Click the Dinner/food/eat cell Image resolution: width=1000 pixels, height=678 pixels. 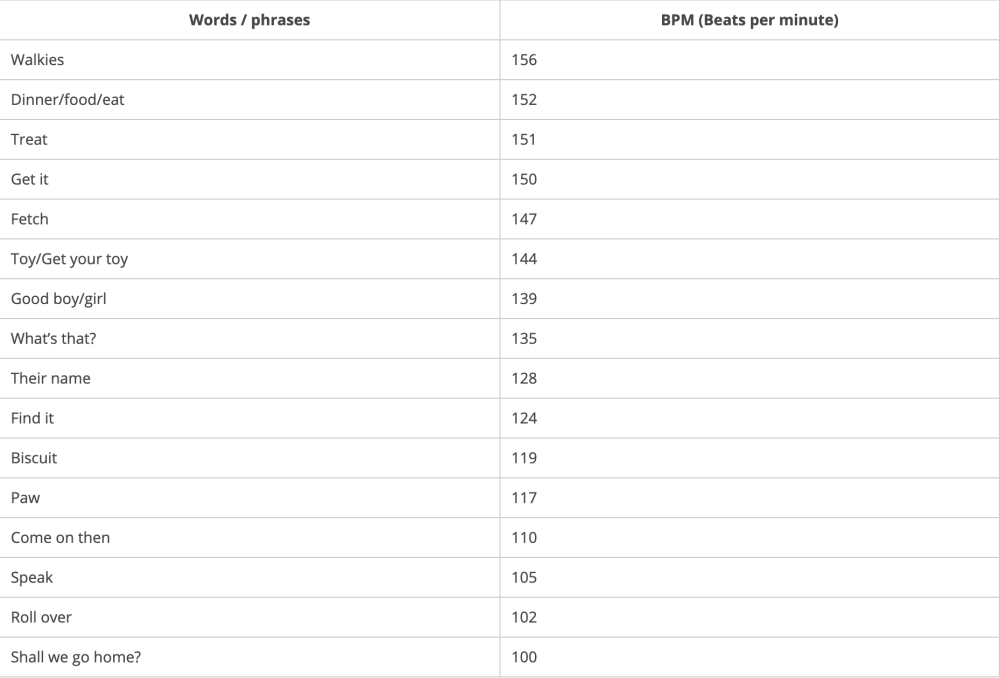tap(68, 100)
